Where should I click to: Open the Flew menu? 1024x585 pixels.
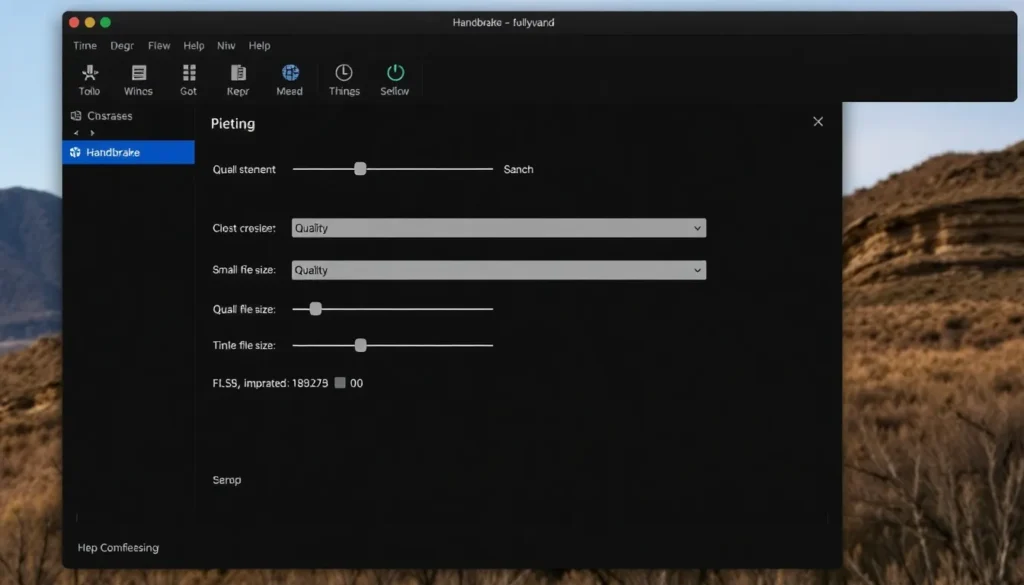159,46
